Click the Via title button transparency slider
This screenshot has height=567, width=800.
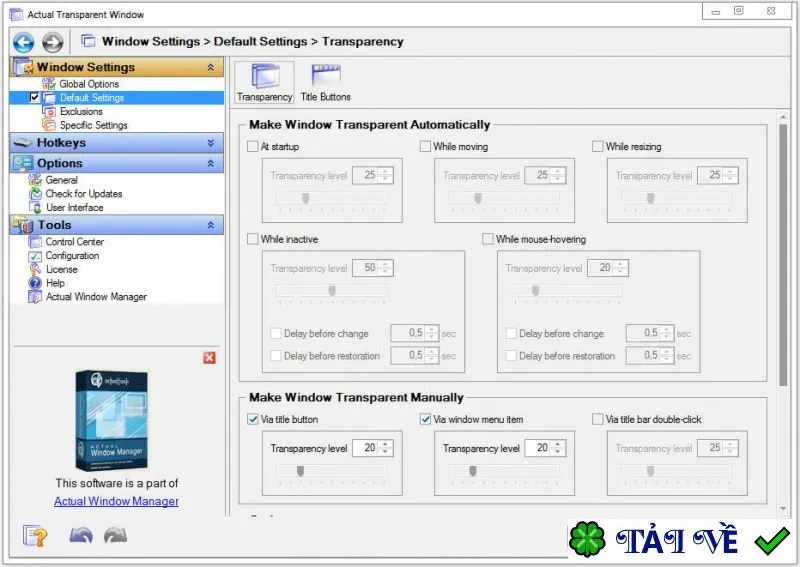point(332,471)
